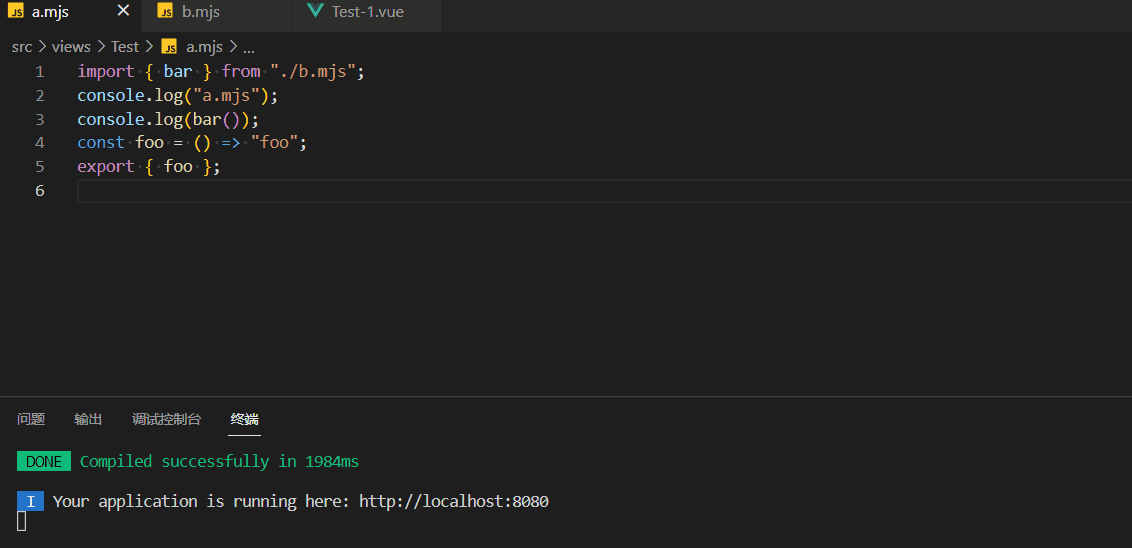Click foo identifier on line 5
Screen dimensions: 1132x548
[178, 167]
